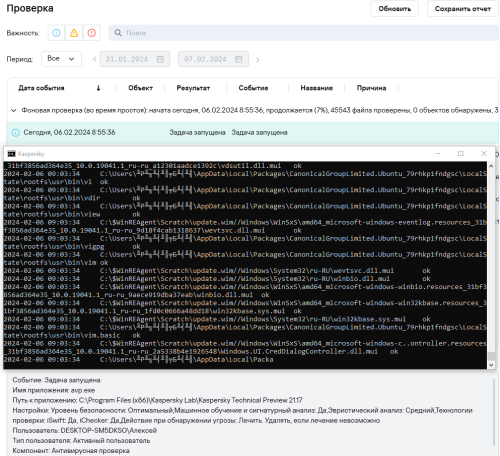Screen dimensions: 500x456
Task: Click console line with win32kbase.sys.mui in System32
Action: click(x=217, y=319)
